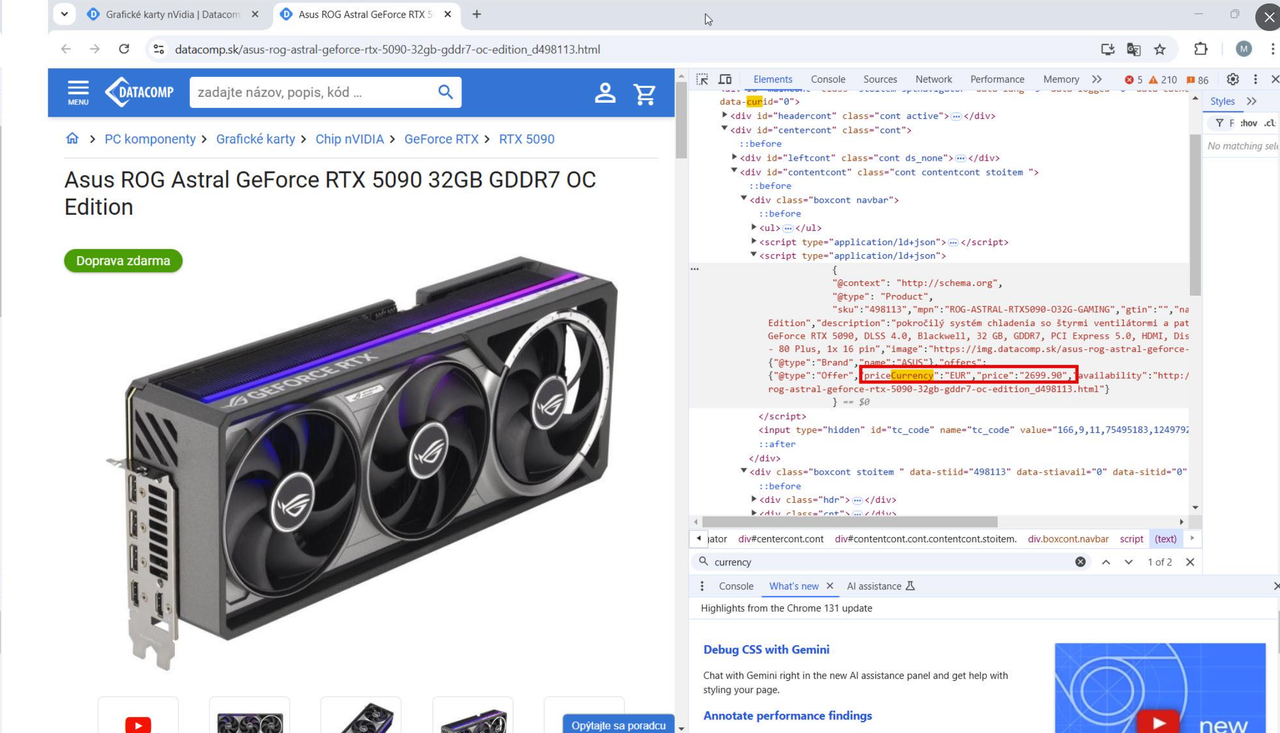Expand the leftcont div node

tap(734, 158)
